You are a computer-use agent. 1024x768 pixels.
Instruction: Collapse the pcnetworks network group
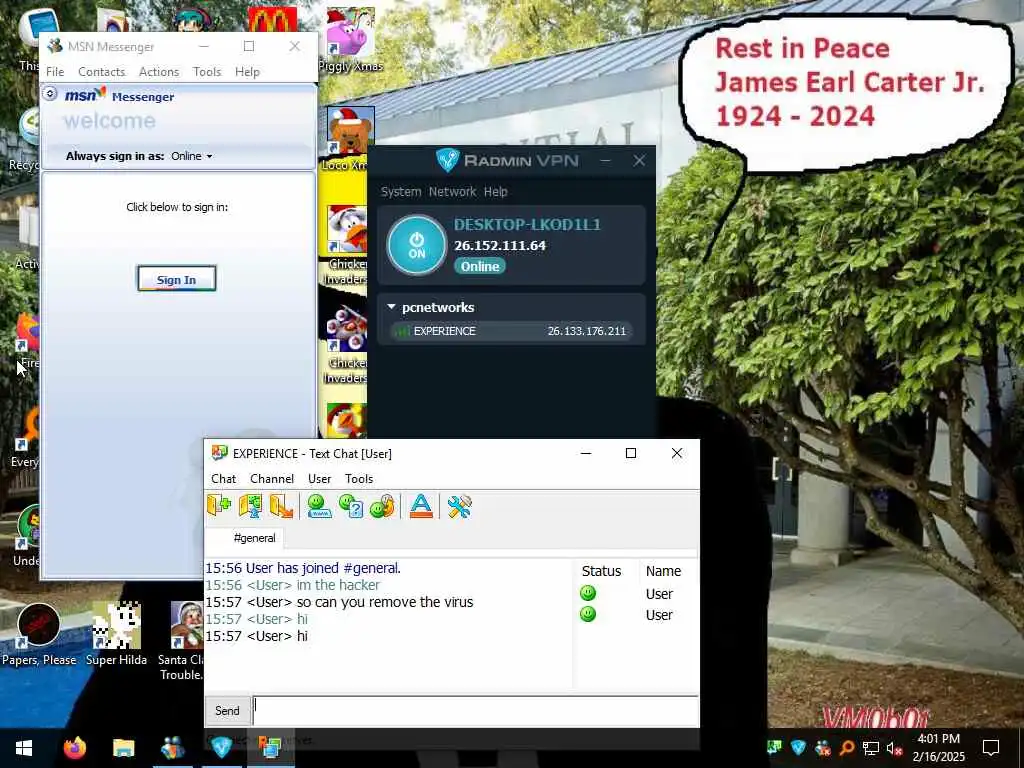click(391, 307)
